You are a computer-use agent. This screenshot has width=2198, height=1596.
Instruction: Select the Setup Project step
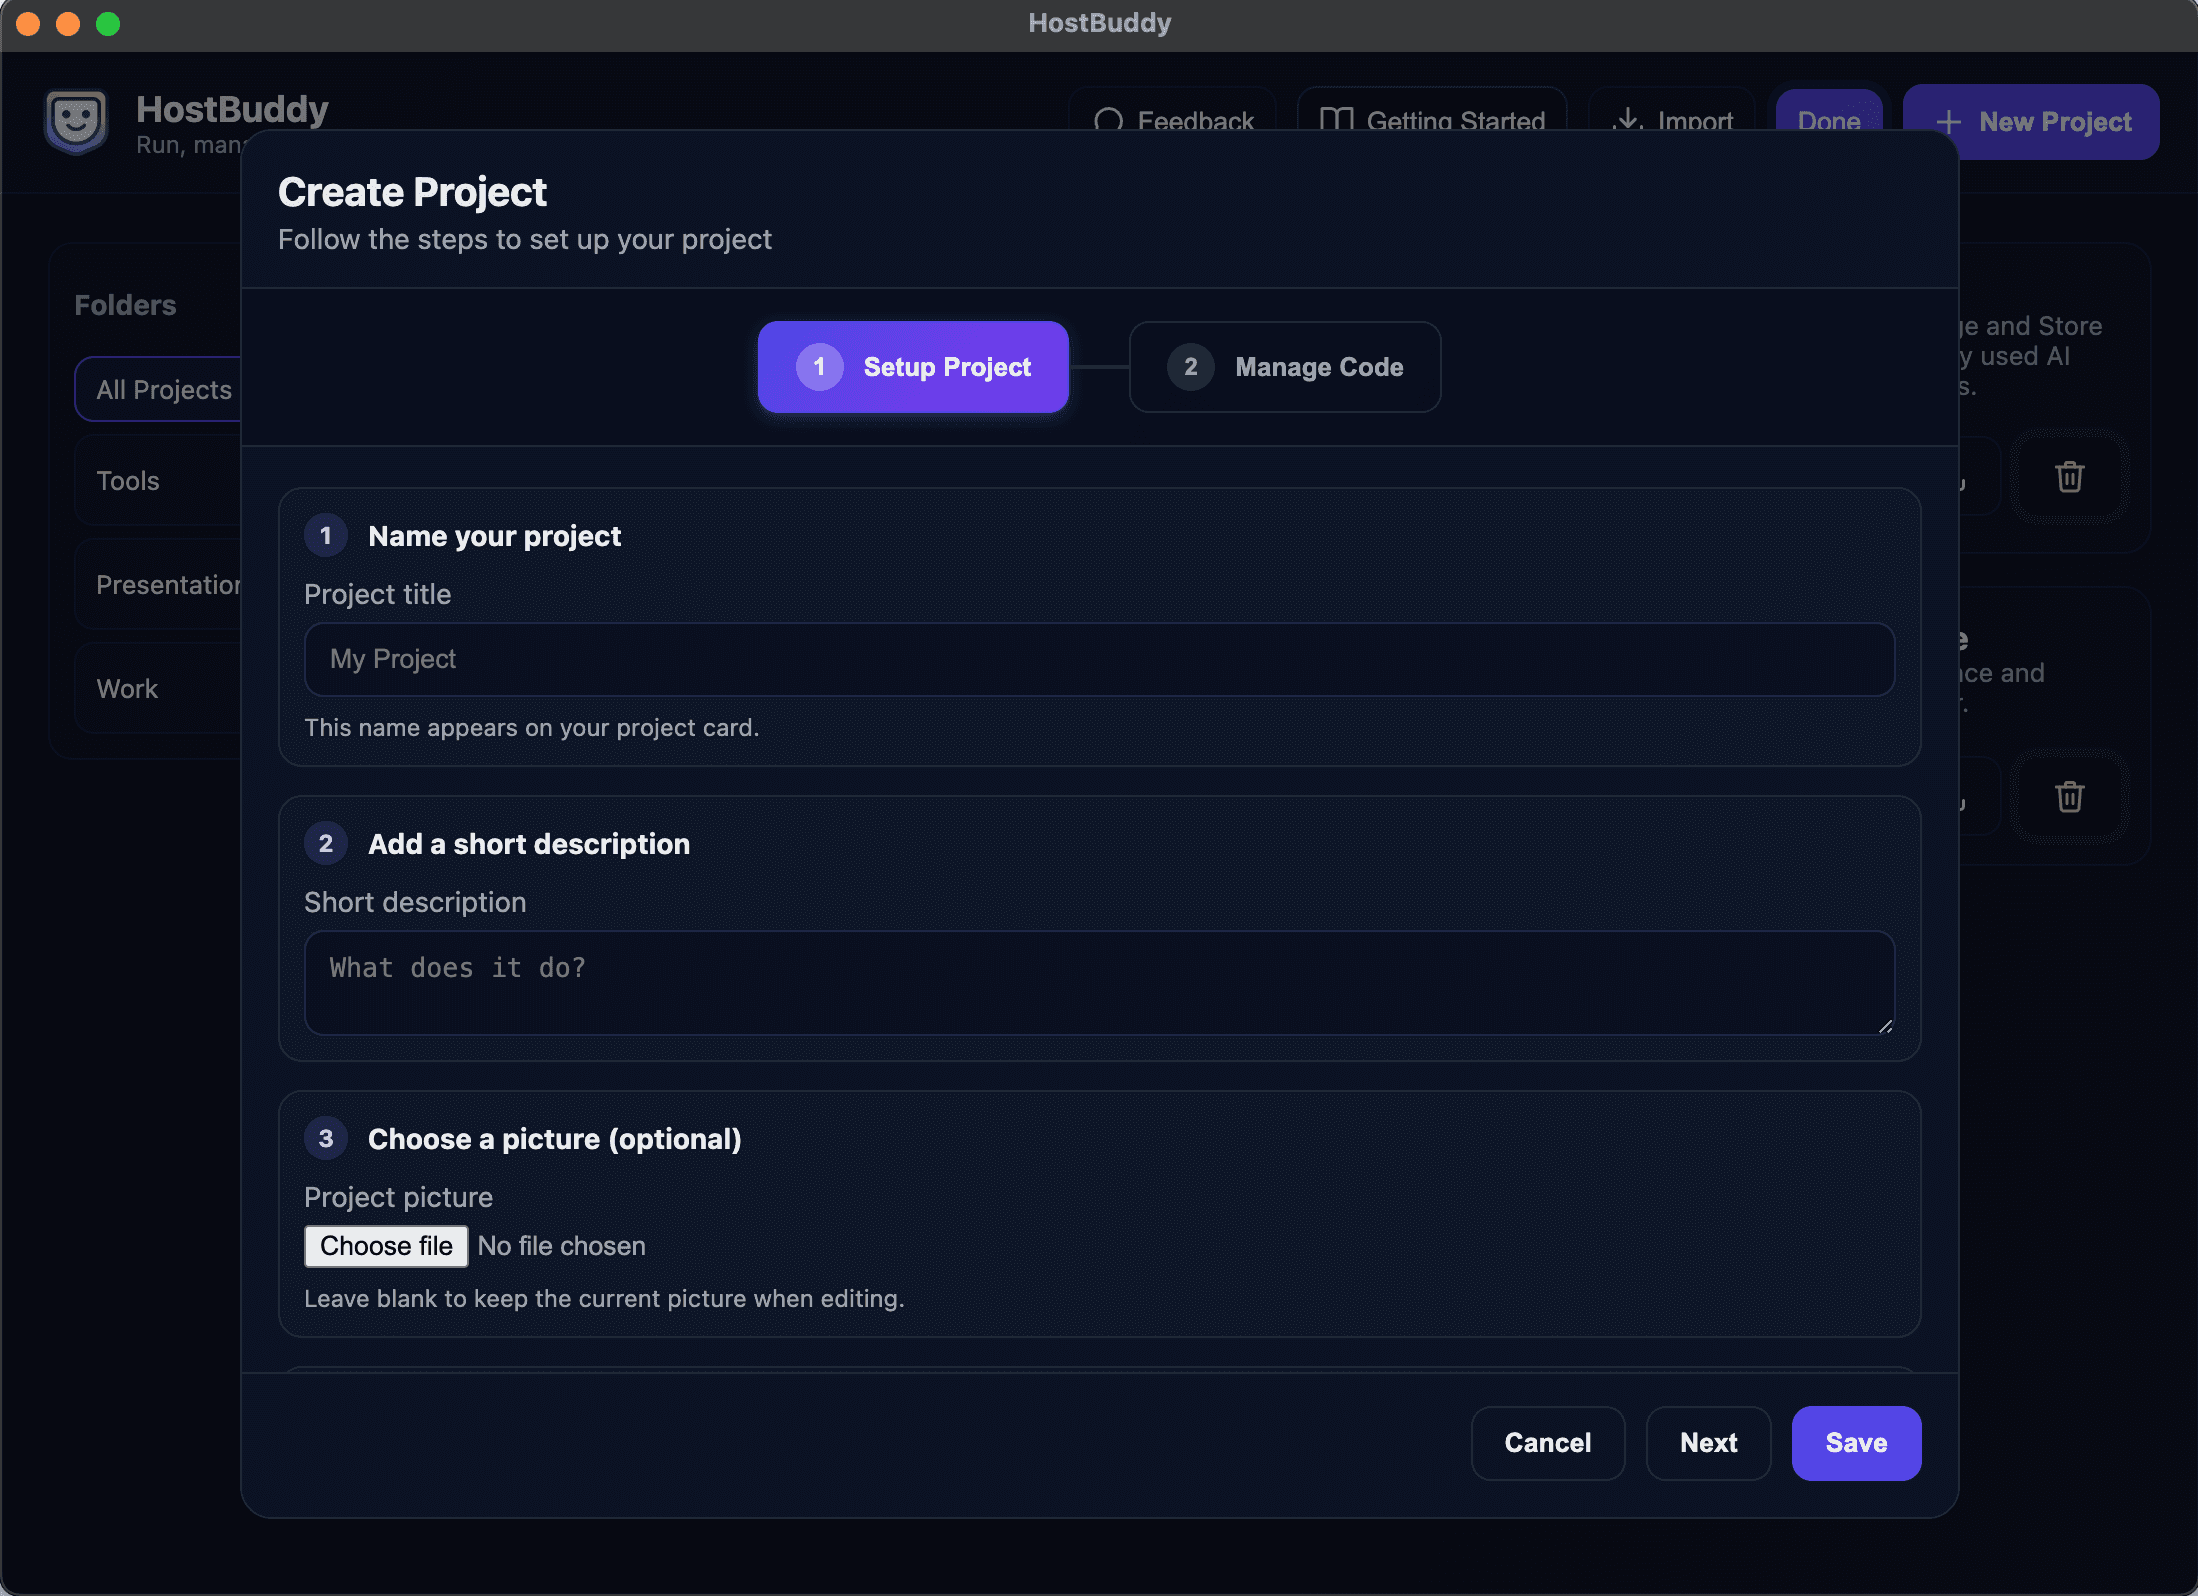coord(911,367)
